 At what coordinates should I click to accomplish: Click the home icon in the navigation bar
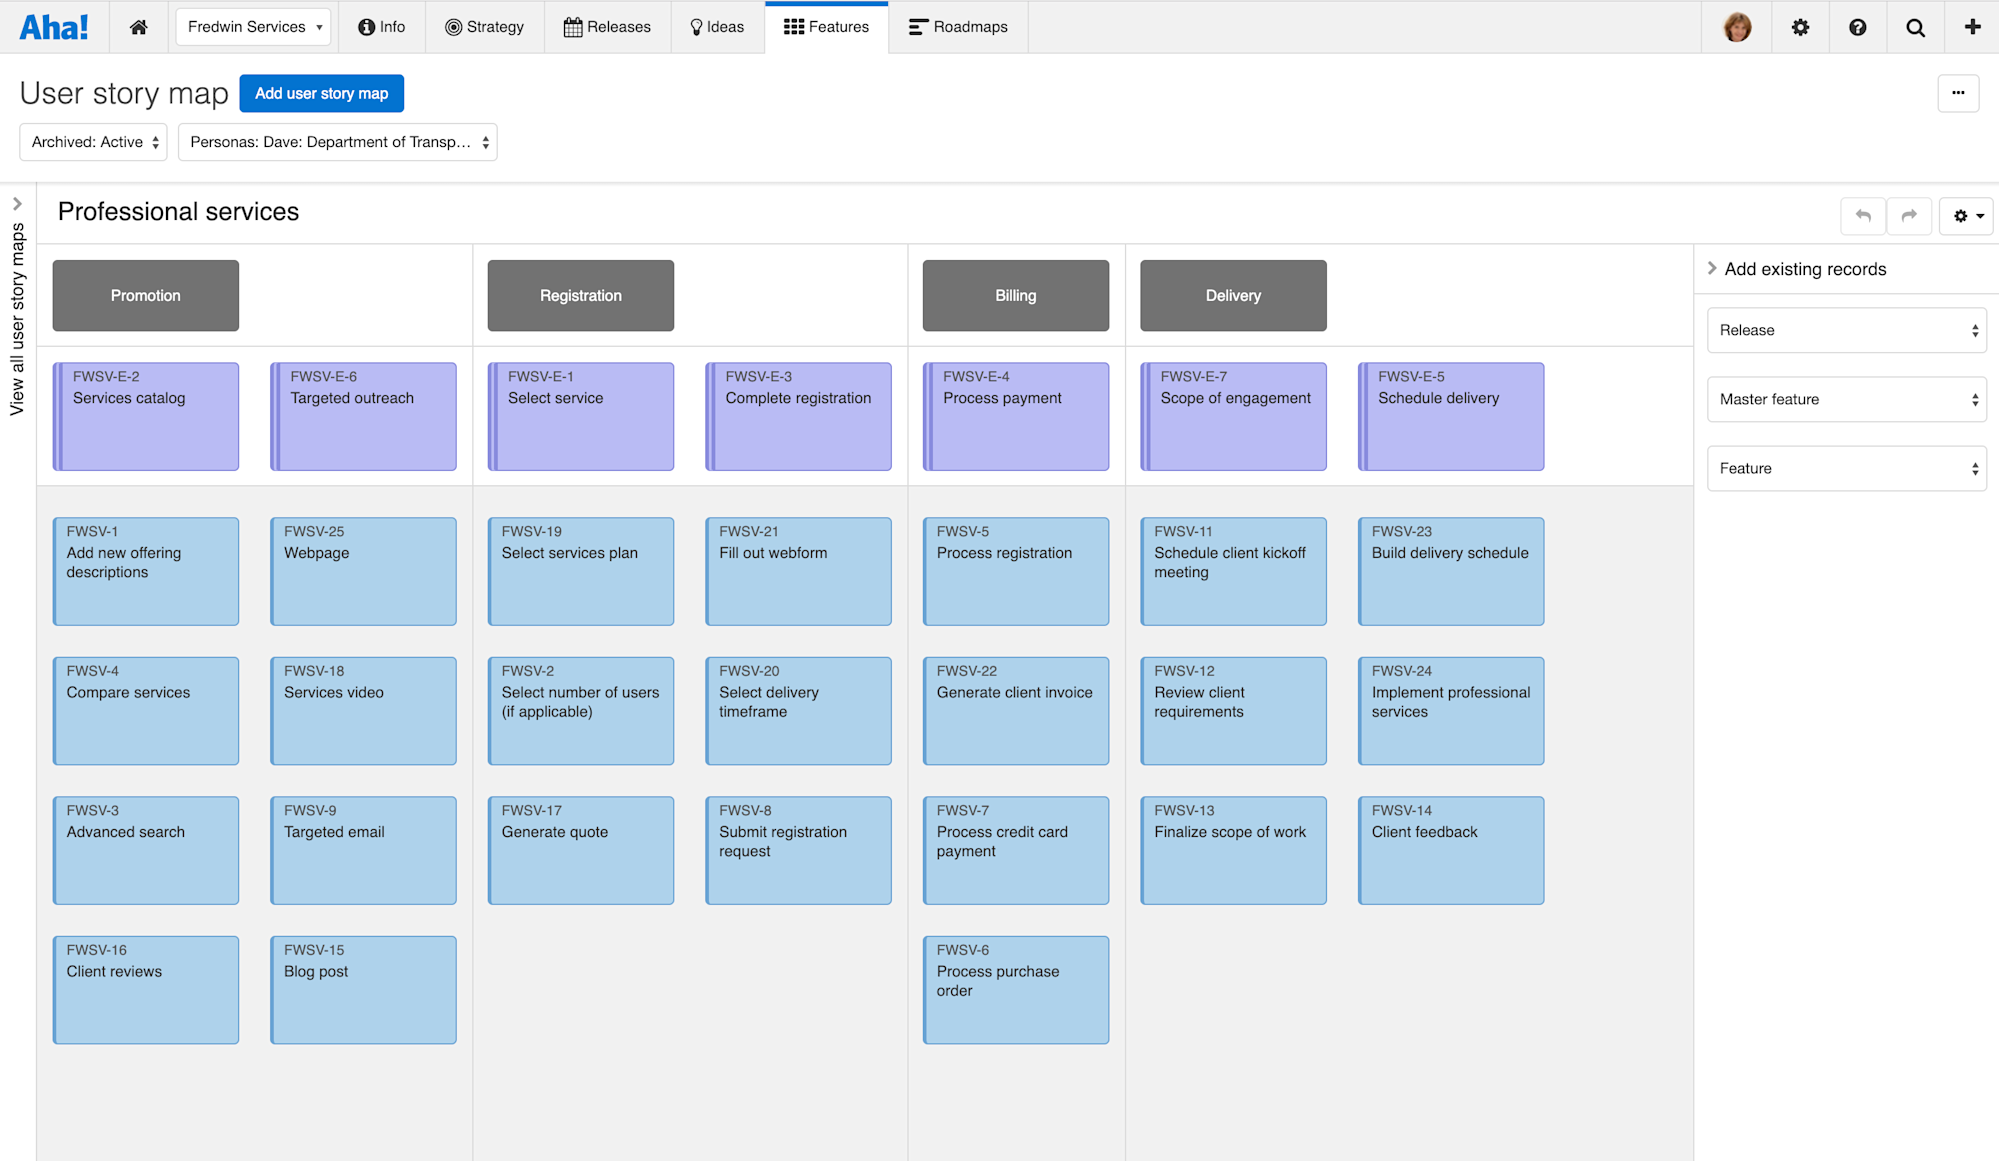tap(138, 27)
